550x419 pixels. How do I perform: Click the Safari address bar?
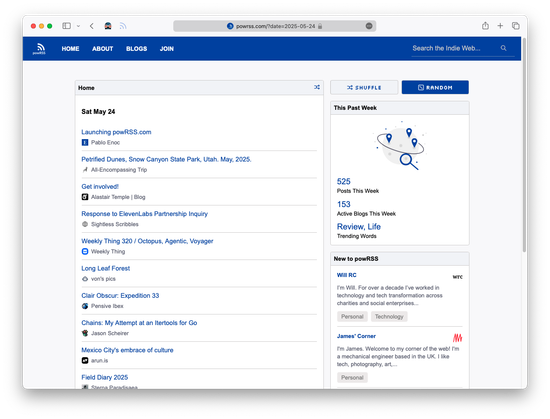[x=275, y=26]
